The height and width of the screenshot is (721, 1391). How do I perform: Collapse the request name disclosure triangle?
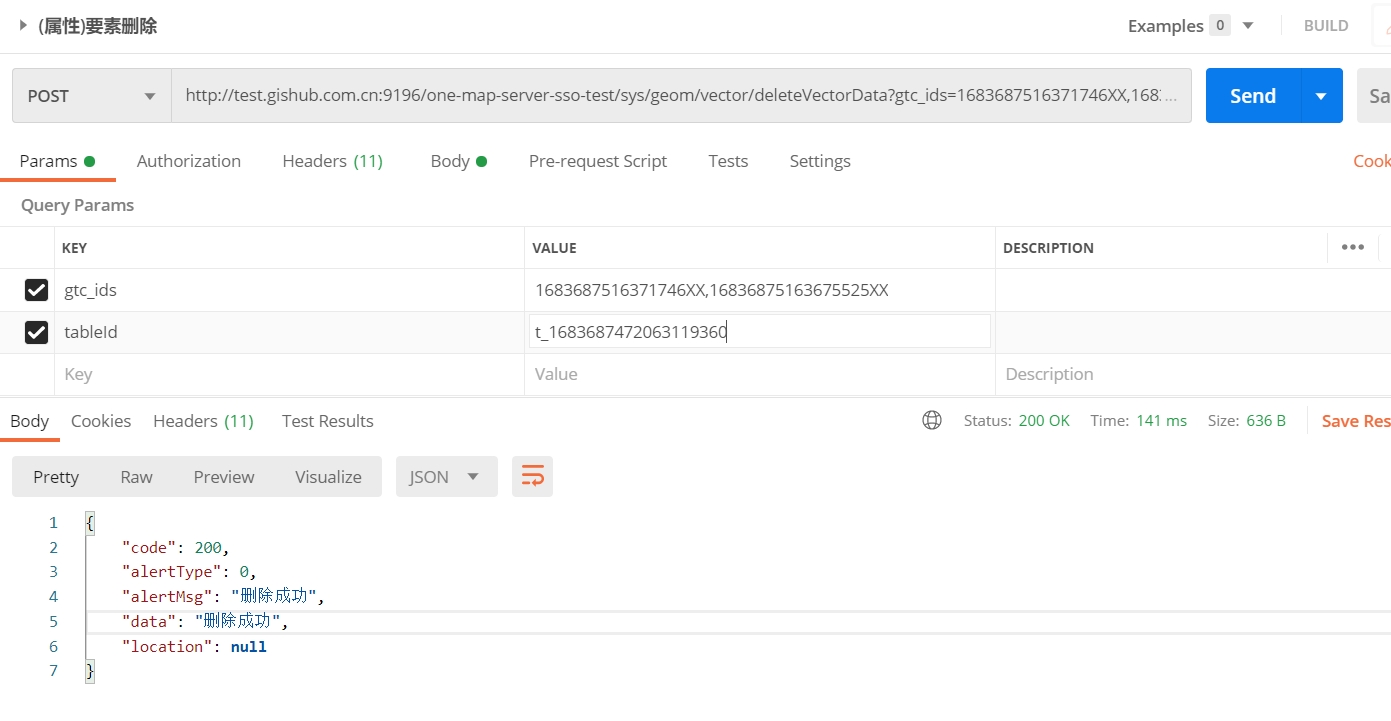point(23,25)
